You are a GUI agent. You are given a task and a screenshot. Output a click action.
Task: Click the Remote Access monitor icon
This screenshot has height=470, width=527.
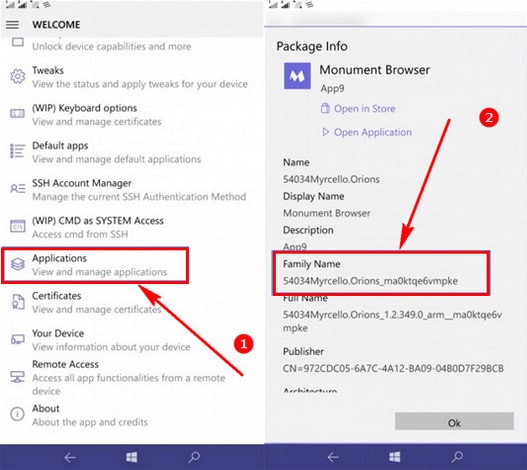pos(17,377)
